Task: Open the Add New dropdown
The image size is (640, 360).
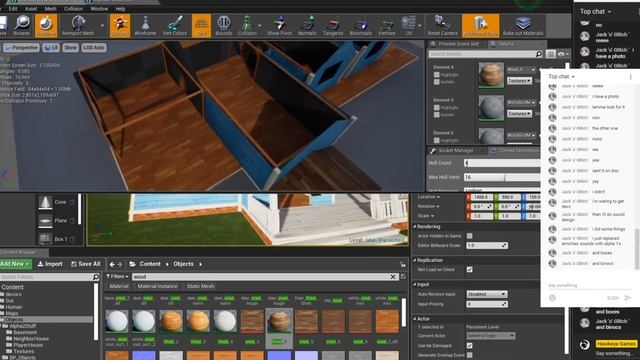Action: (15, 264)
